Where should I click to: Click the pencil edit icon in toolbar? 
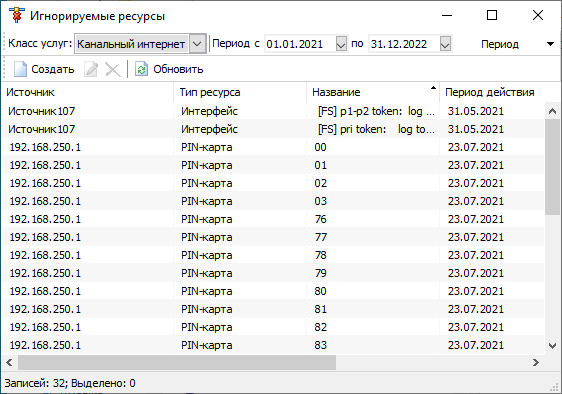pyautogui.click(x=91, y=69)
